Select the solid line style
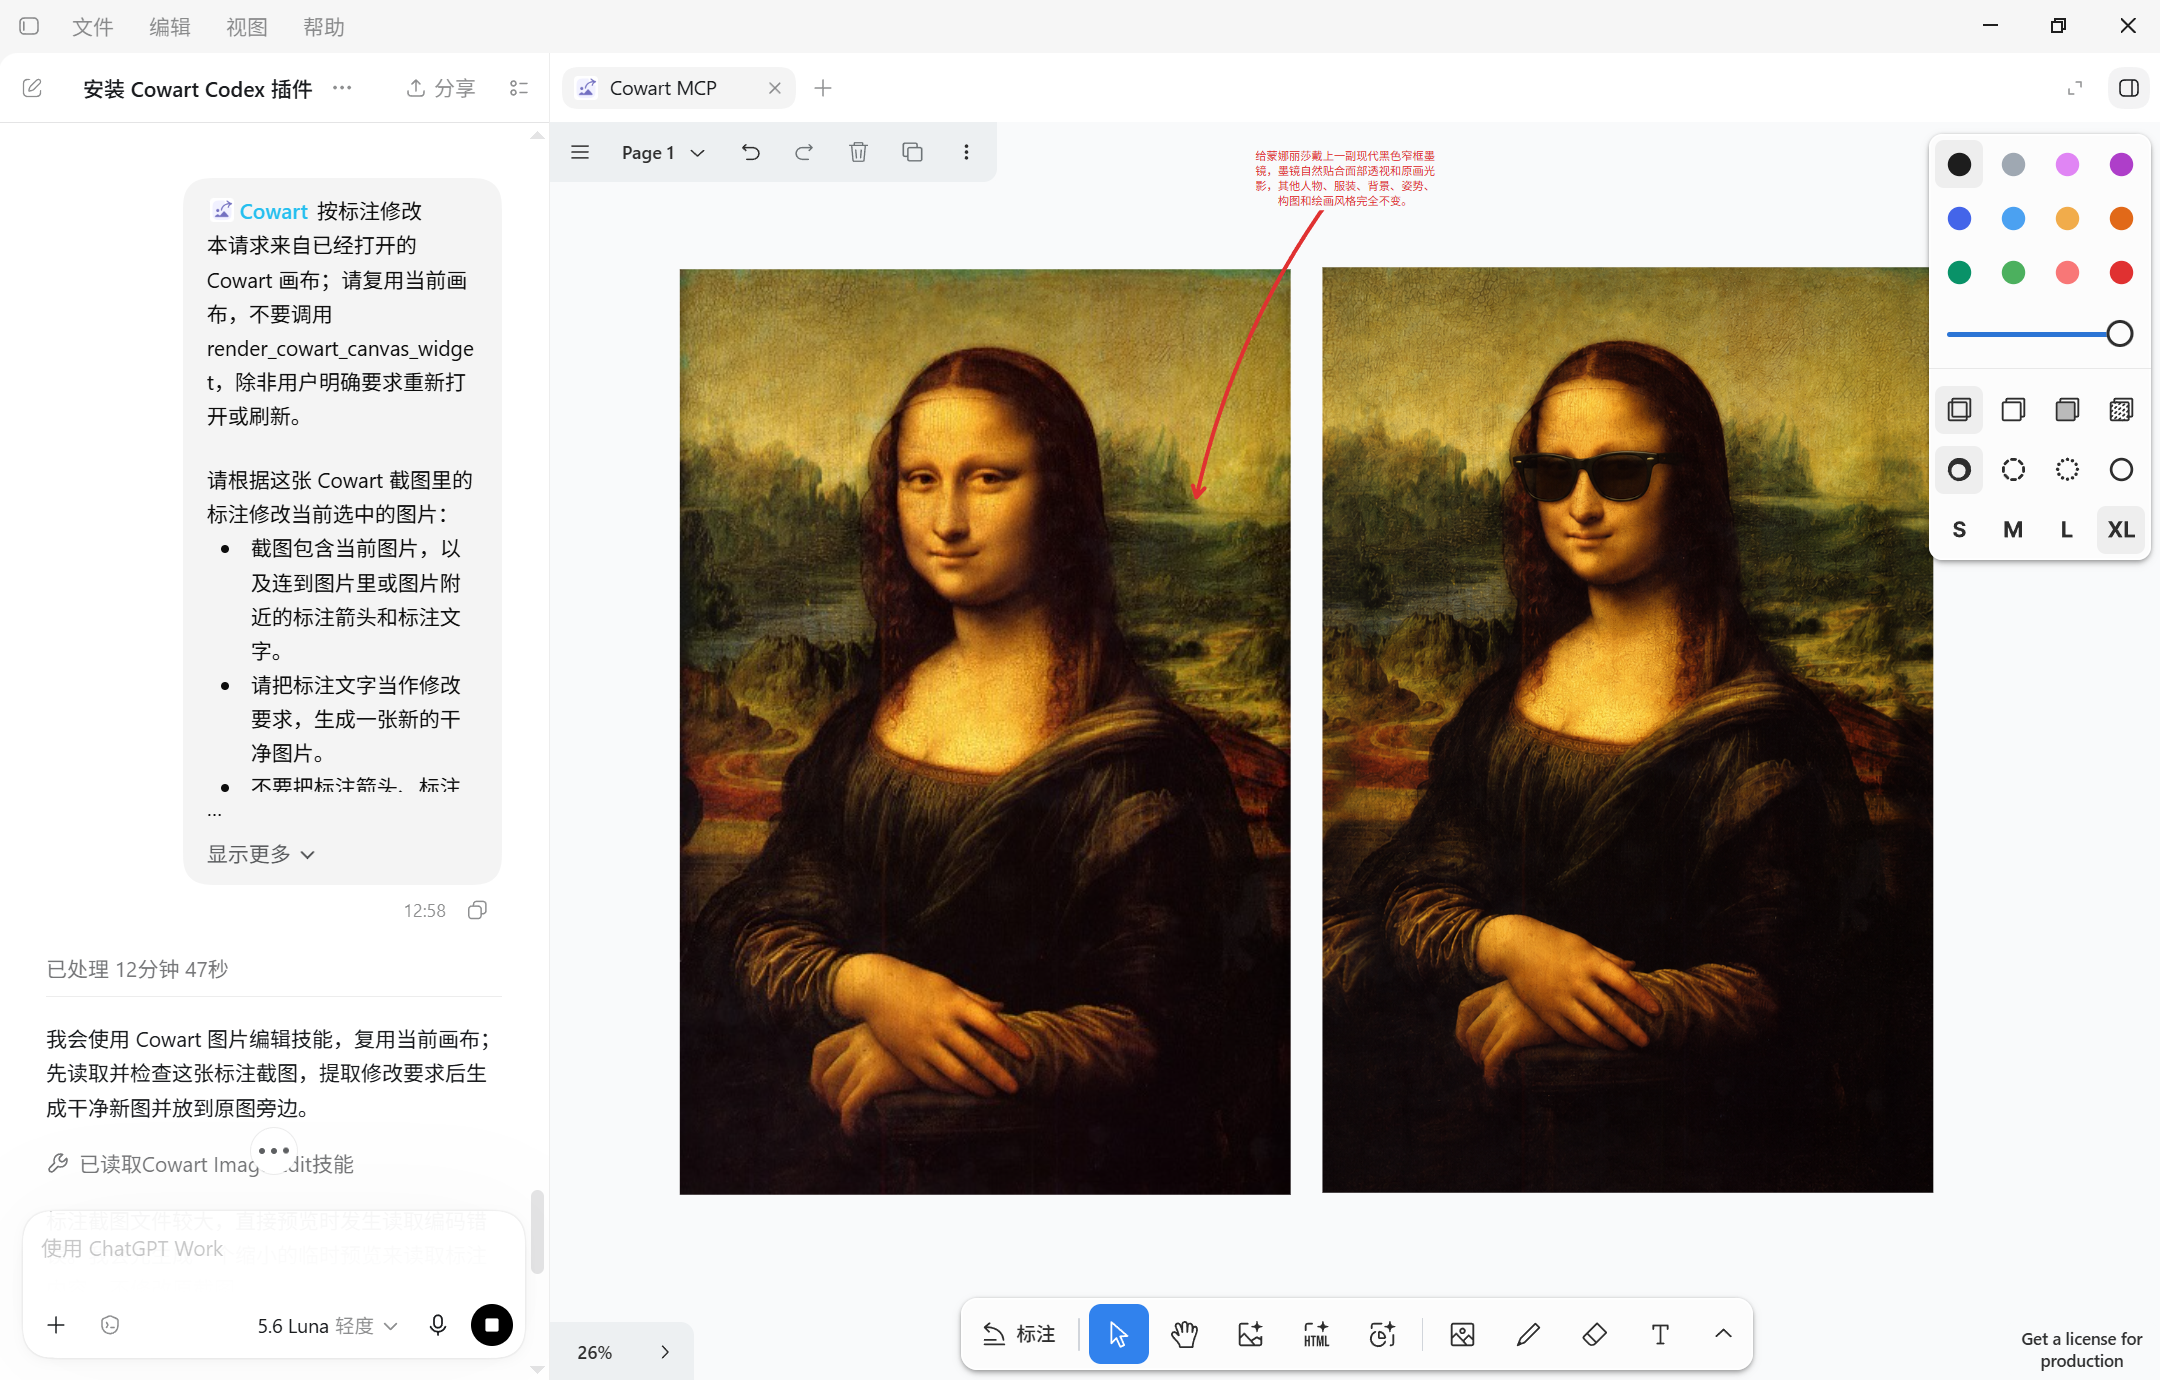 (x=2121, y=470)
